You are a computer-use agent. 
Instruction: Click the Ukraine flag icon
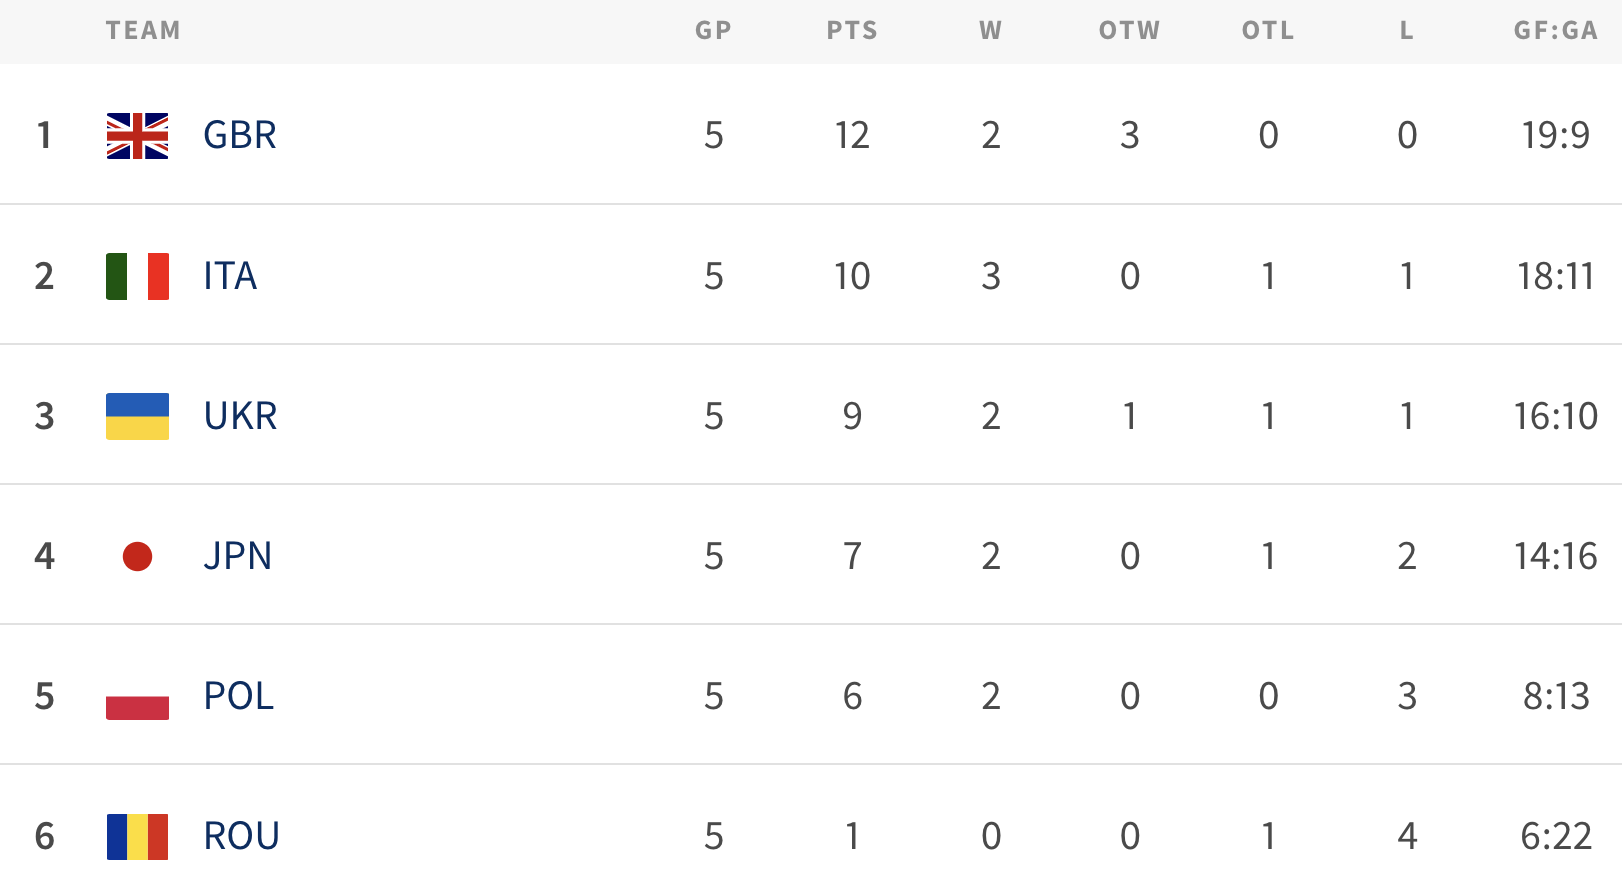coord(137,416)
